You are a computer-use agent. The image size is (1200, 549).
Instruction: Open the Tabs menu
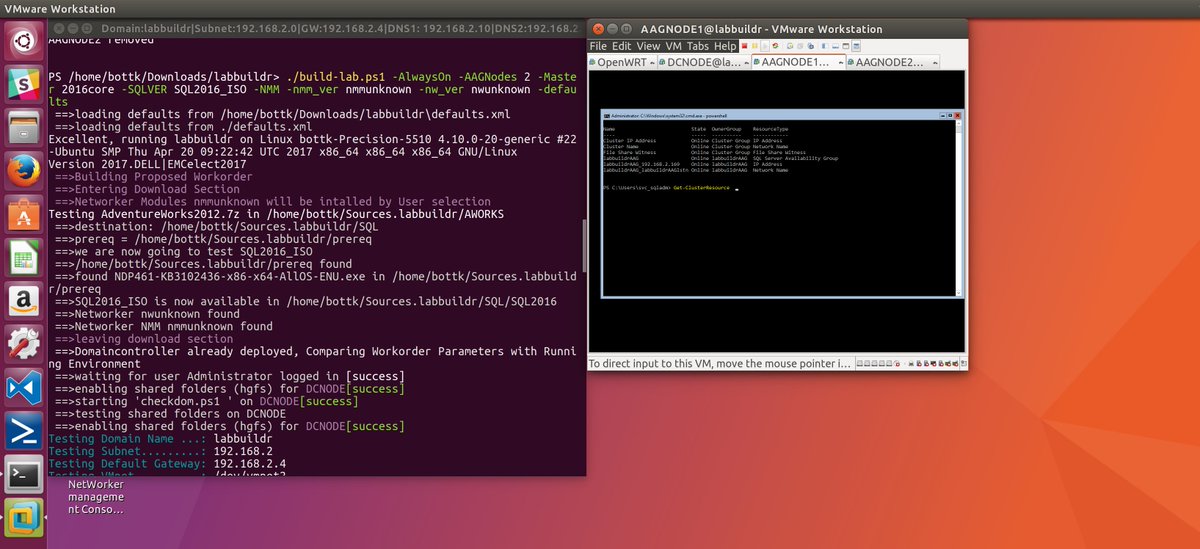click(x=698, y=46)
